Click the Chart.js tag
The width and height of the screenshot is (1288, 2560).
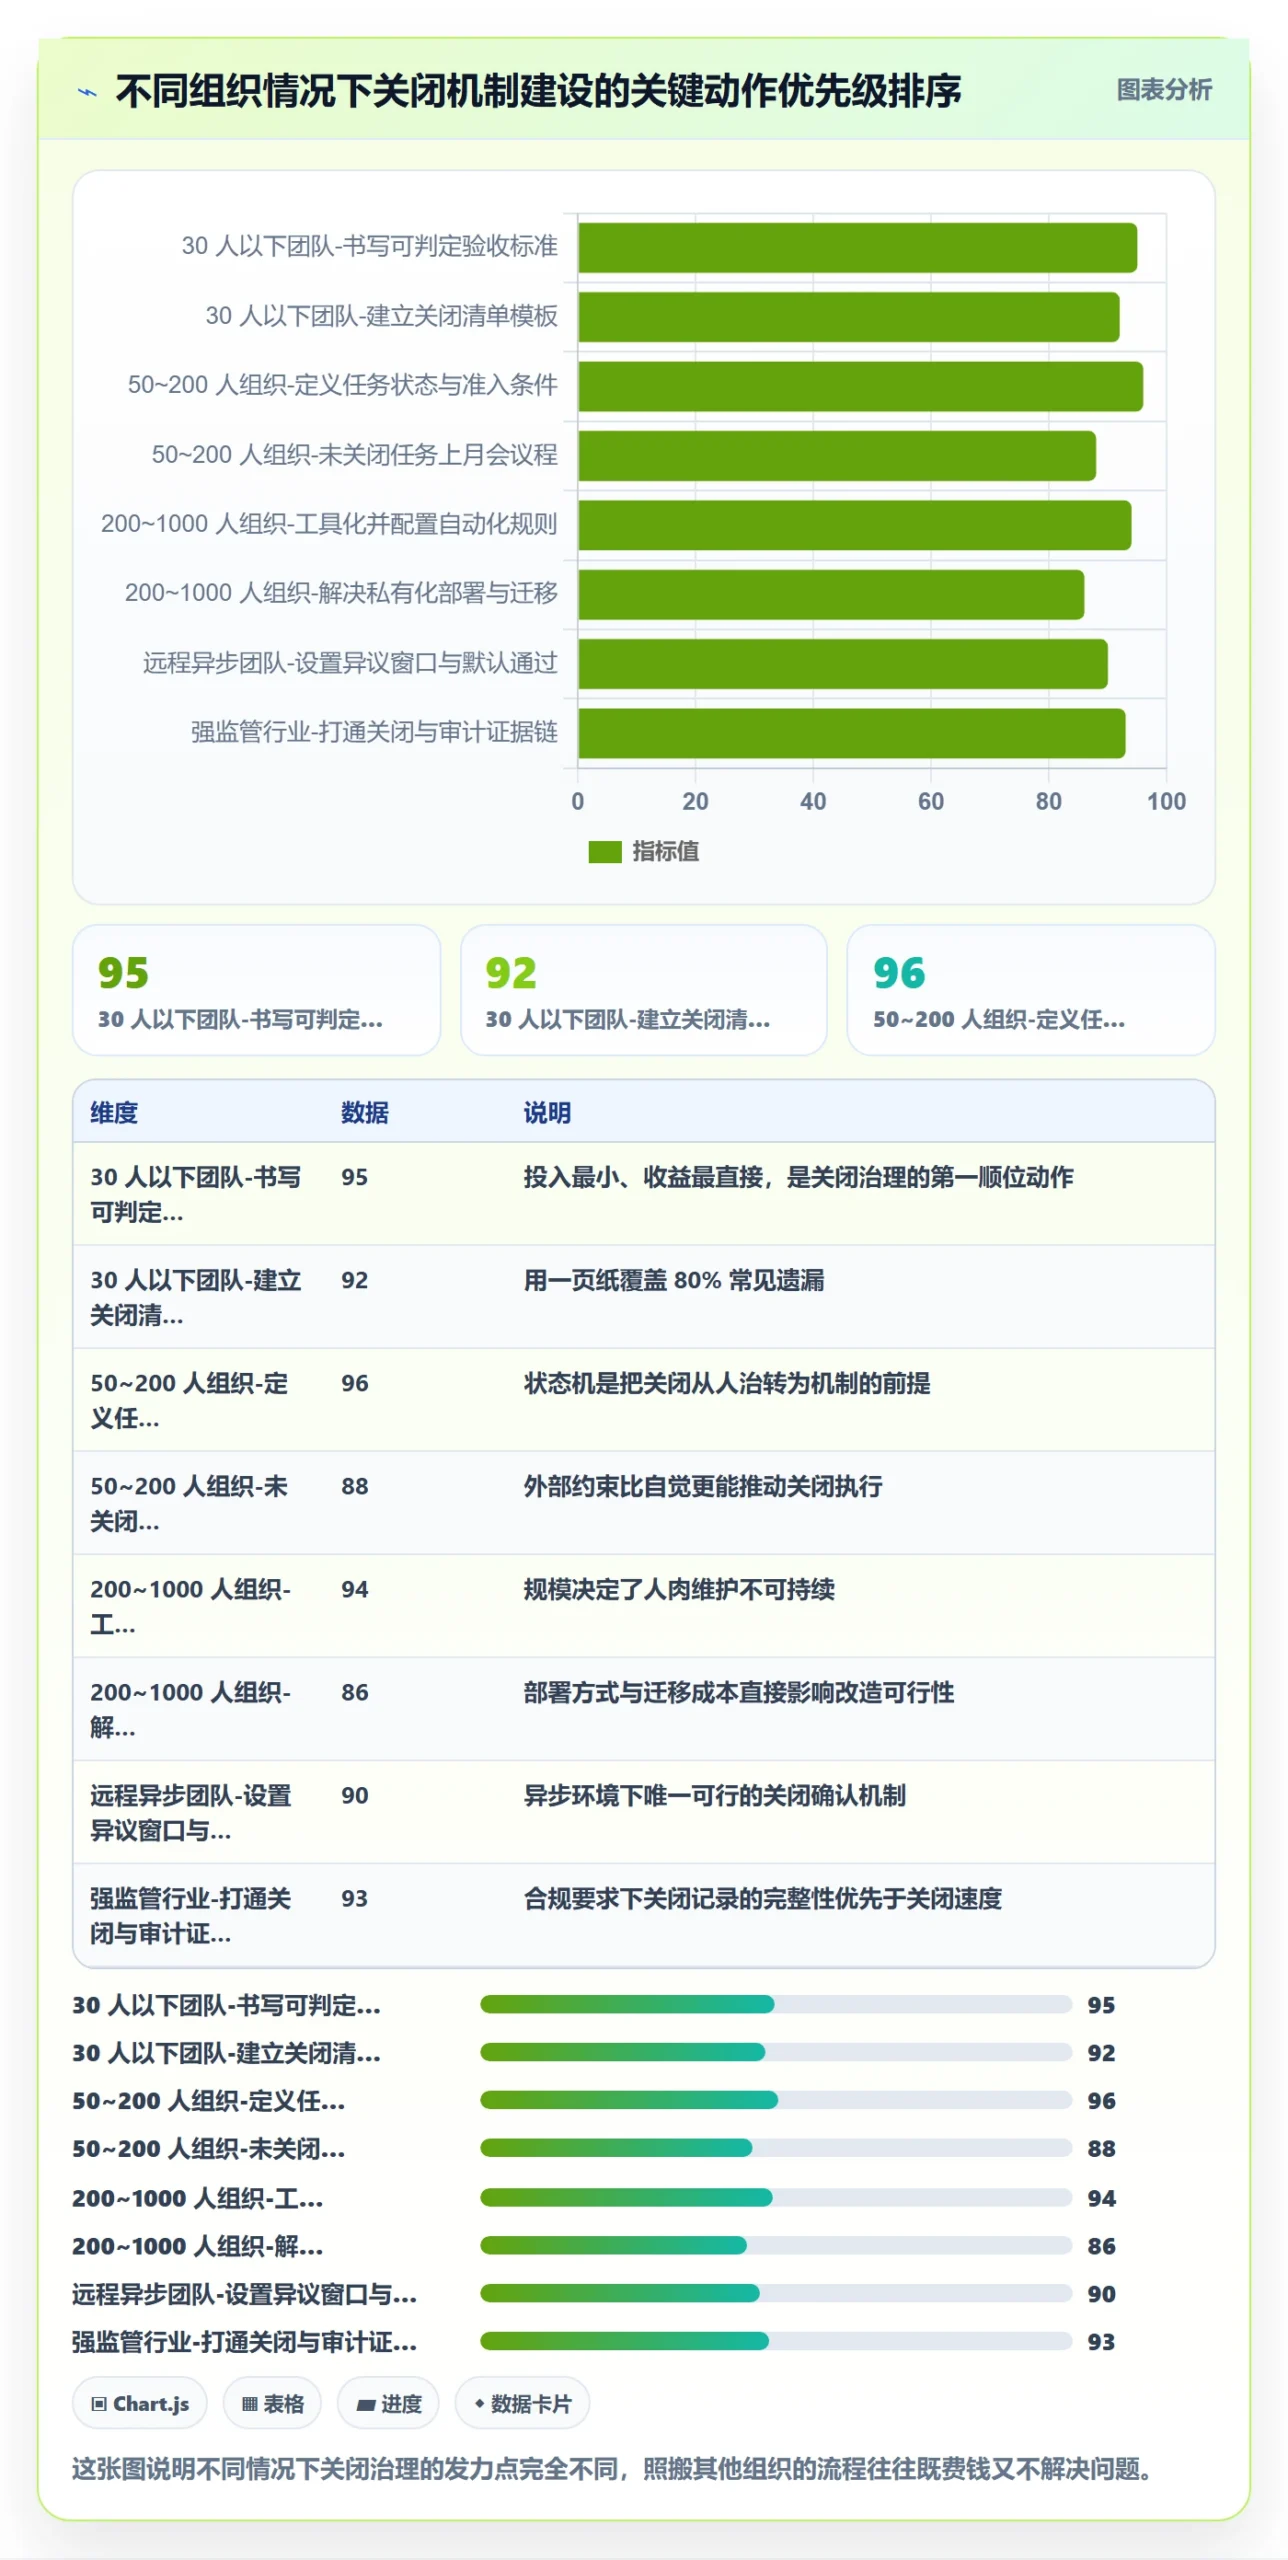(140, 2403)
